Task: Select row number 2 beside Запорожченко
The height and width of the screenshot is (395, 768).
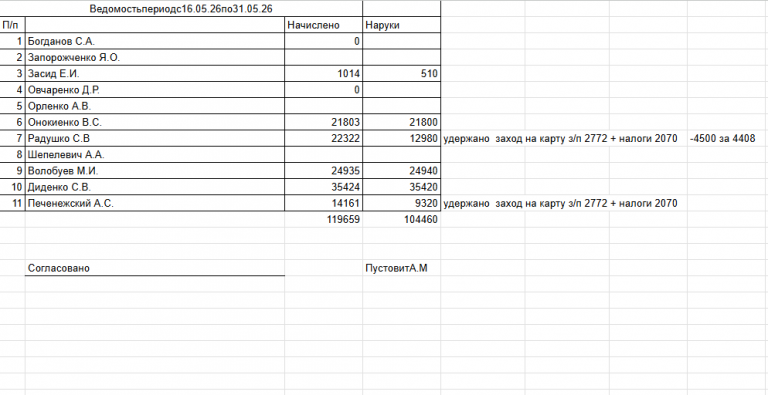Action: tap(12, 57)
